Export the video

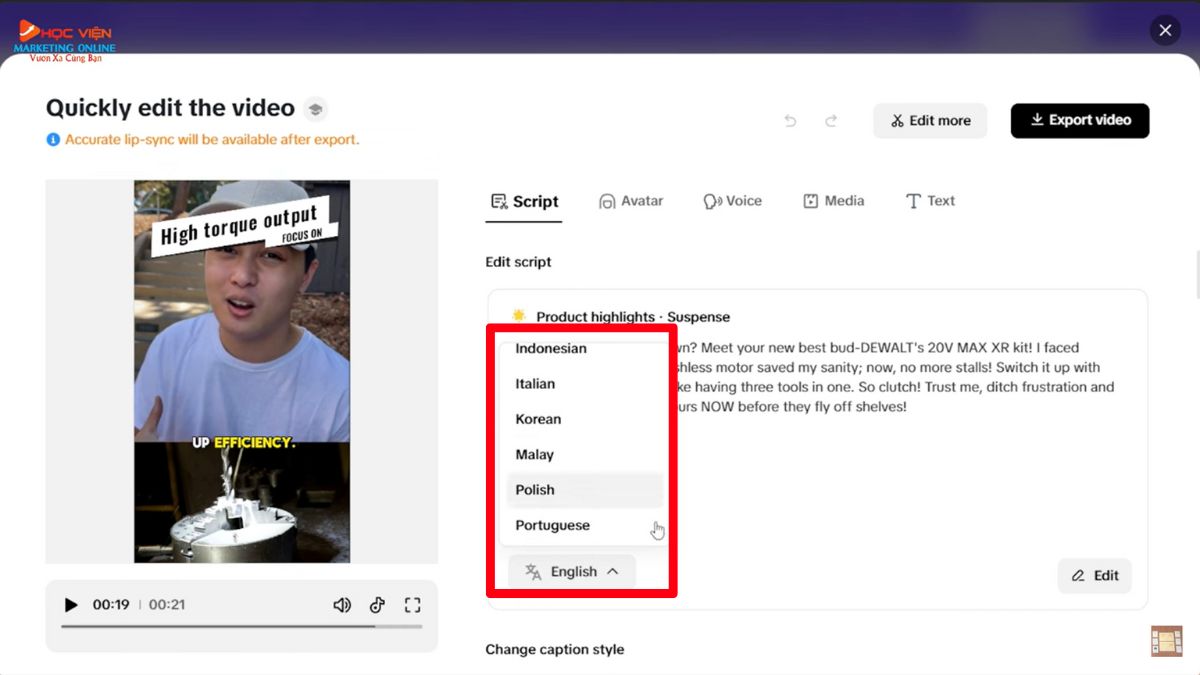click(1080, 120)
